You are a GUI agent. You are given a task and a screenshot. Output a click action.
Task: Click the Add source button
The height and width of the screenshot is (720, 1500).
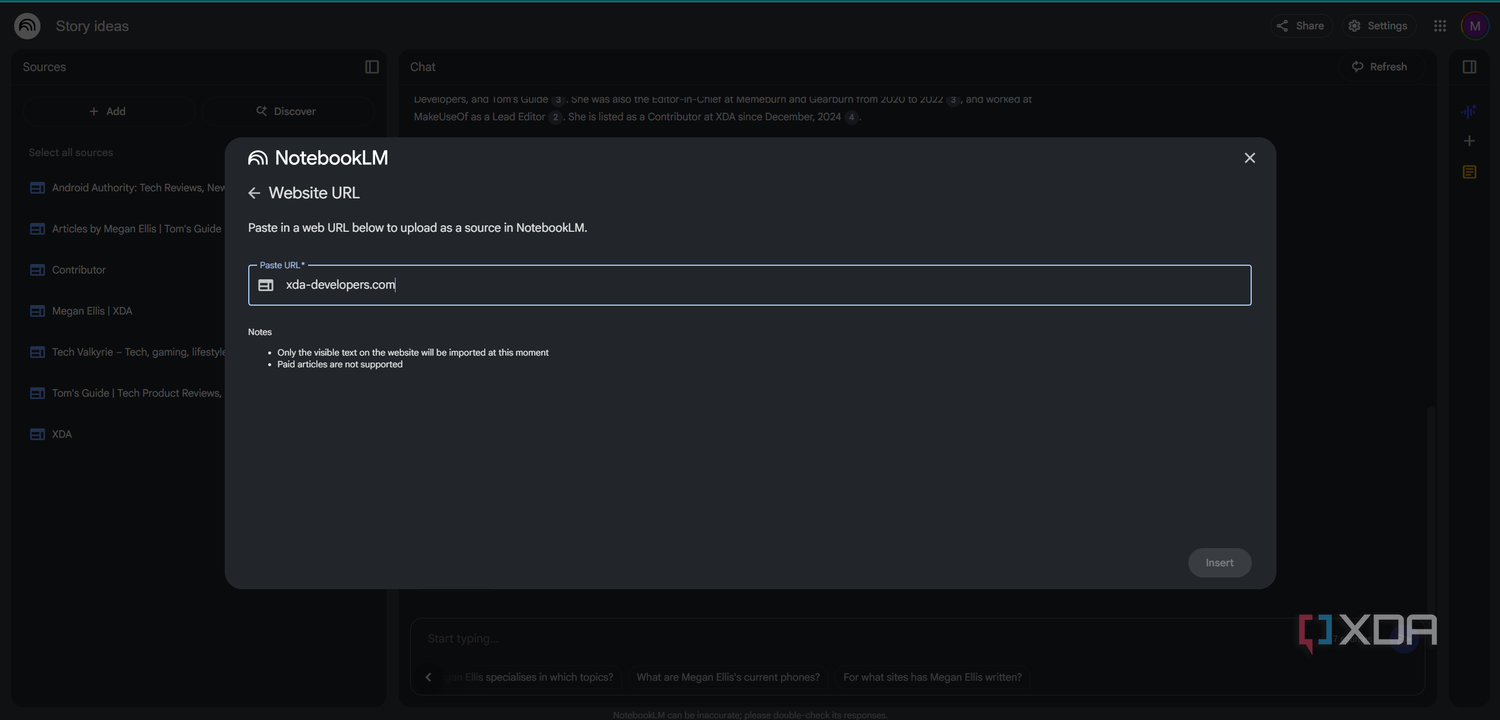click(107, 111)
